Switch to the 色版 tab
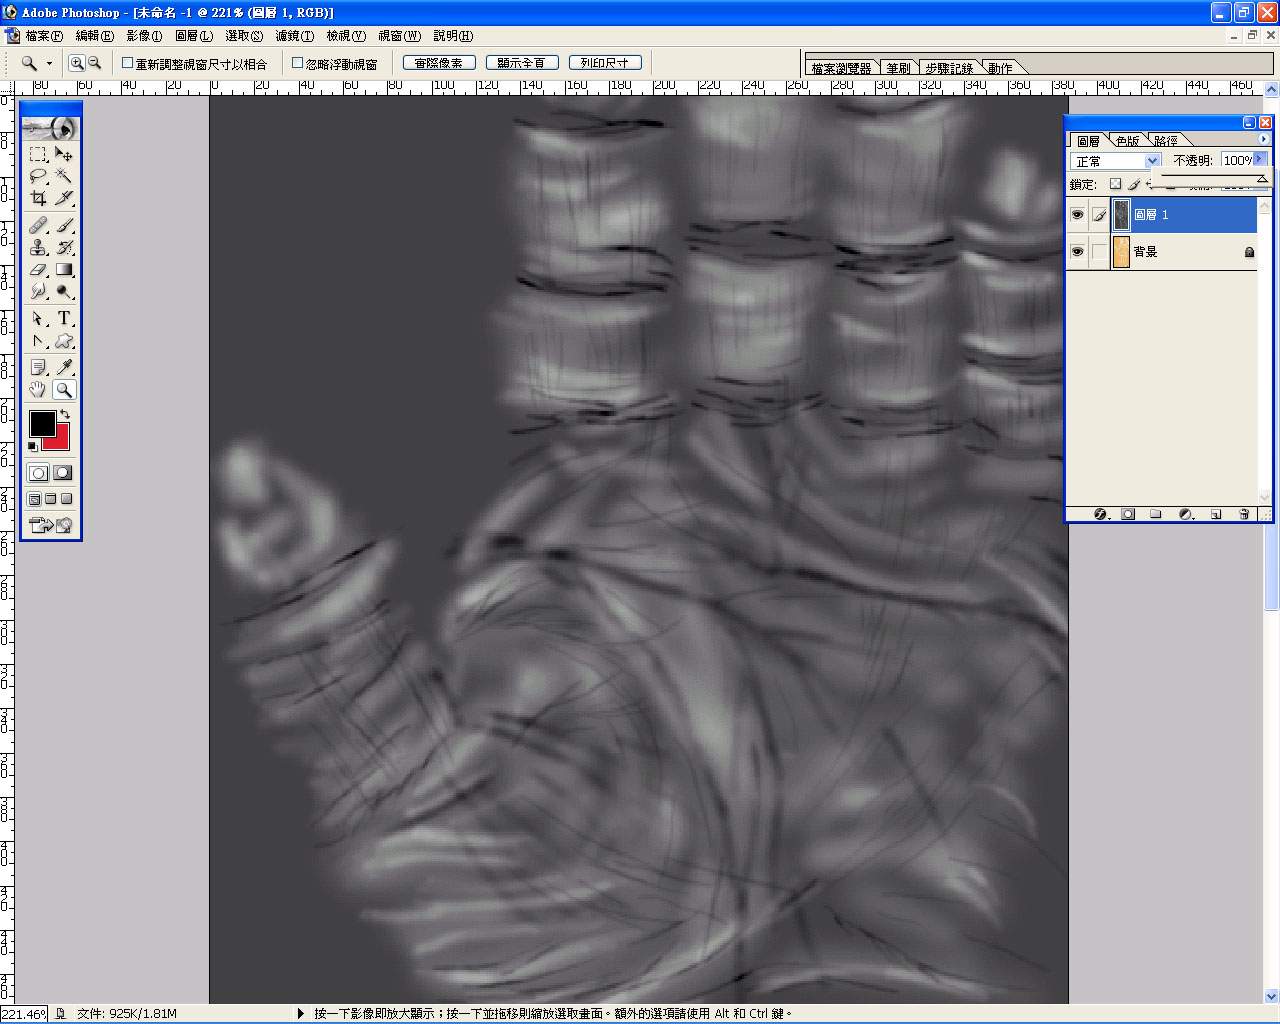The image size is (1280, 1024). point(1127,141)
